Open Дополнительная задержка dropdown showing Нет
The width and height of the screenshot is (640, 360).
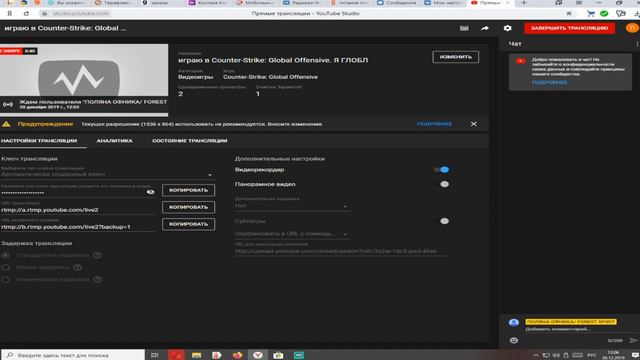(x=291, y=206)
